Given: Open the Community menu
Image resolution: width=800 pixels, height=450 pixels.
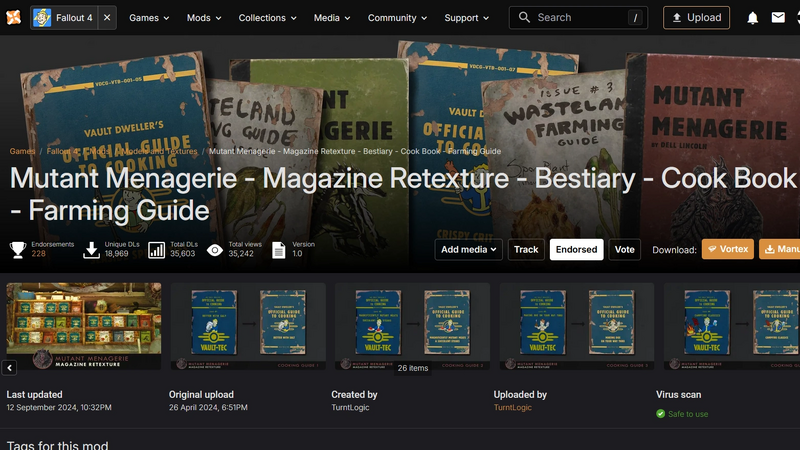Looking at the screenshot, I should pos(397,18).
